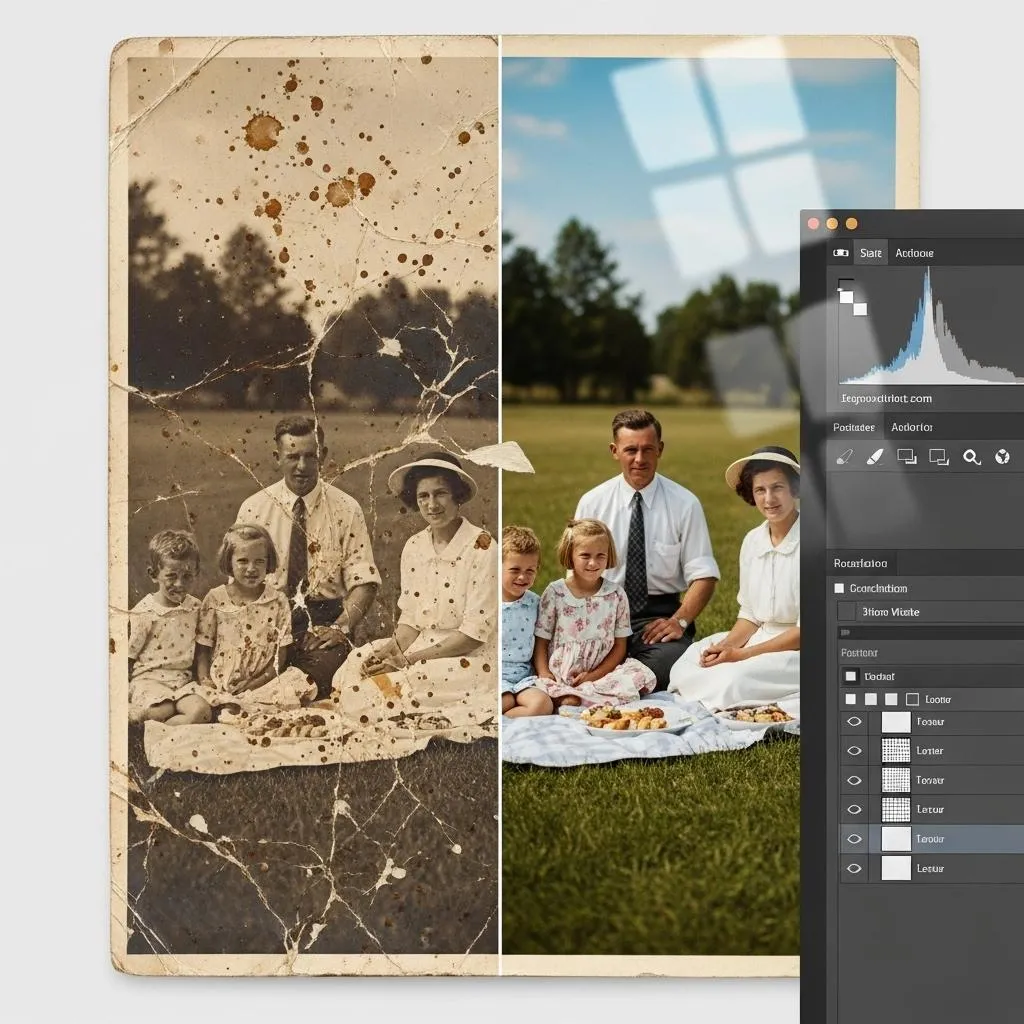Image resolution: width=1024 pixels, height=1024 pixels.
Task: Select the duplicate-selection tool icon
Action: 938,457
